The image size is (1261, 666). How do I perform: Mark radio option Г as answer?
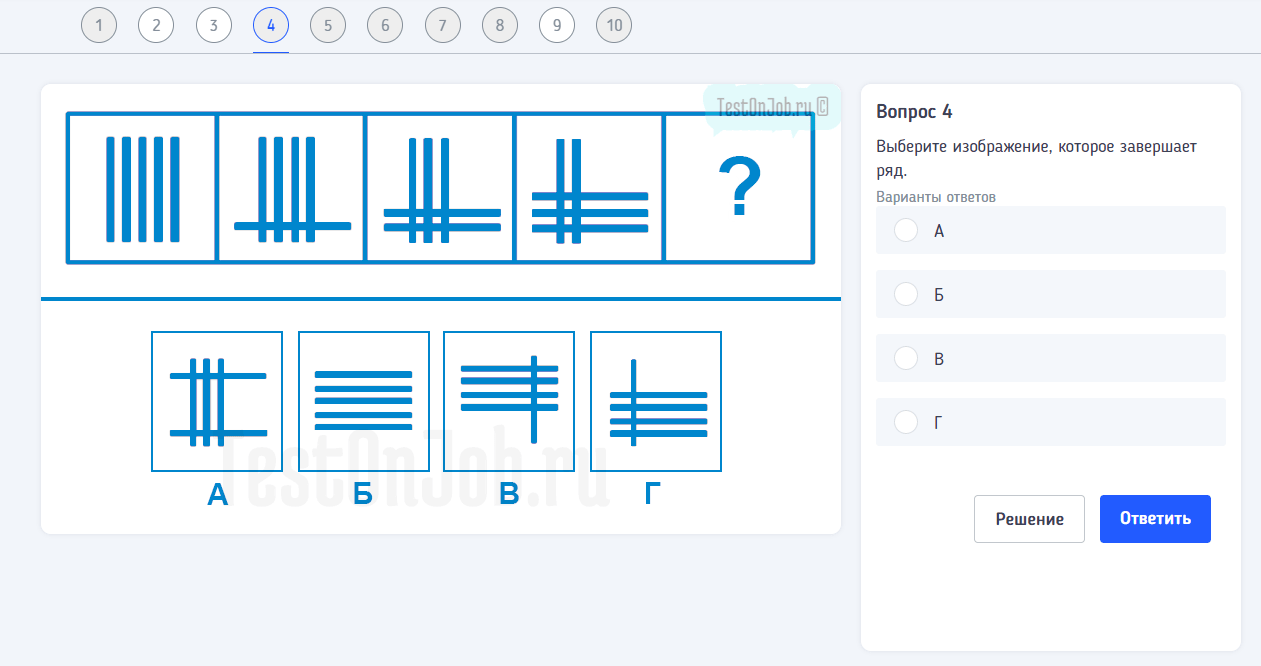pyautogui.click(x=906, y=422)
